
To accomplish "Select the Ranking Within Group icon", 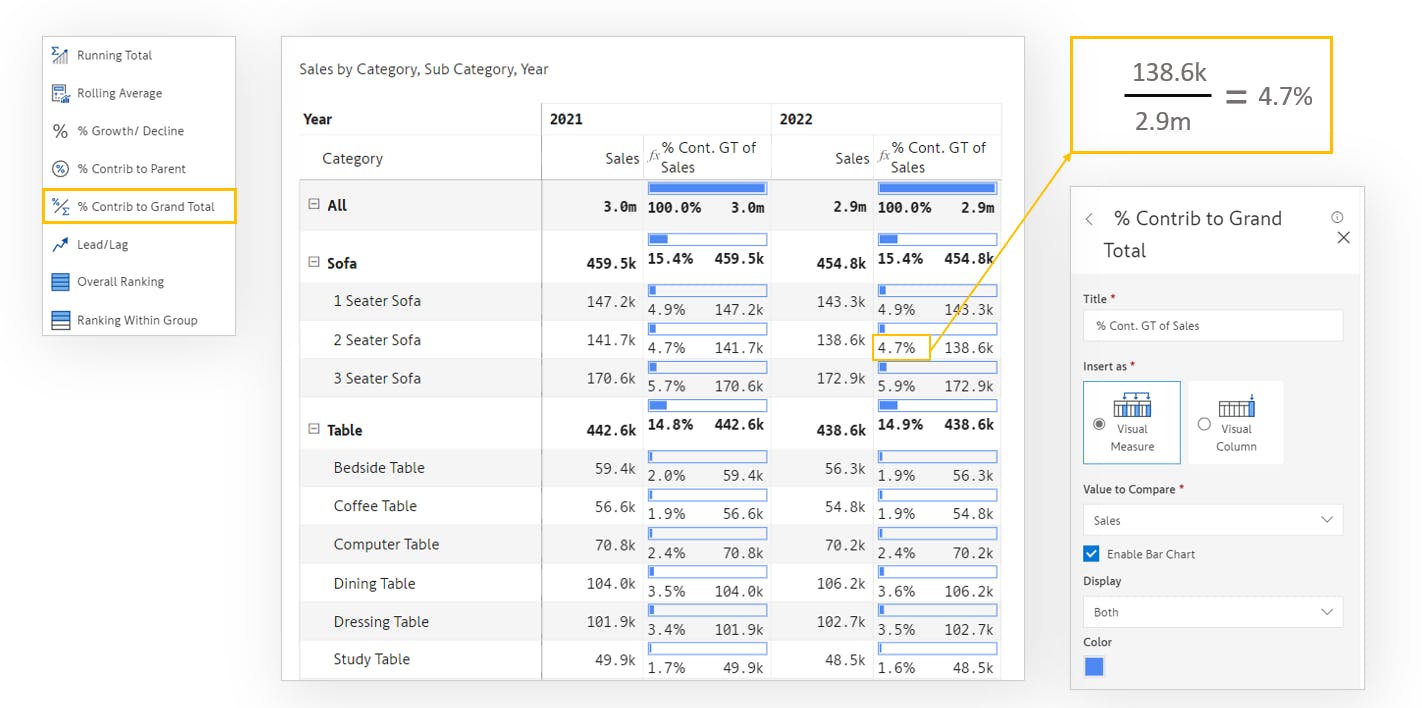I will tap(60, 320).
